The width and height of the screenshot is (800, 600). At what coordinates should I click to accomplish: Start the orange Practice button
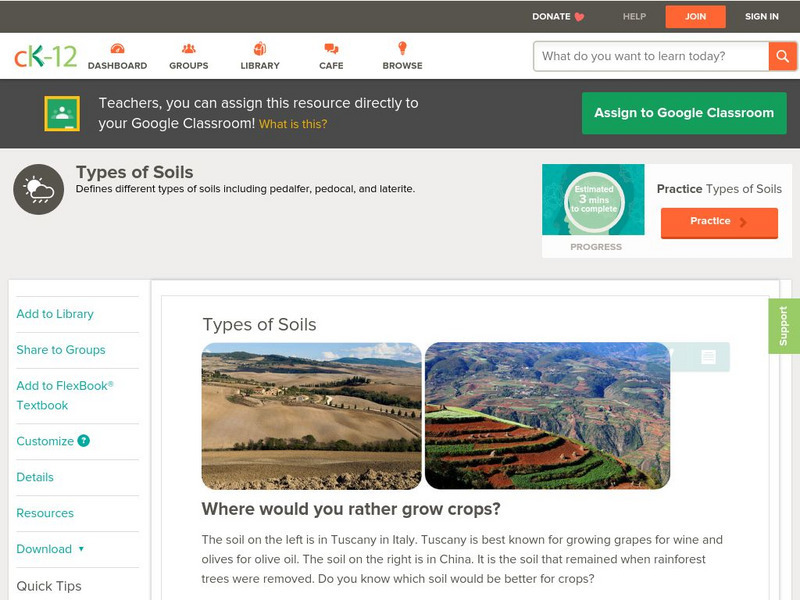pos(718,222)
